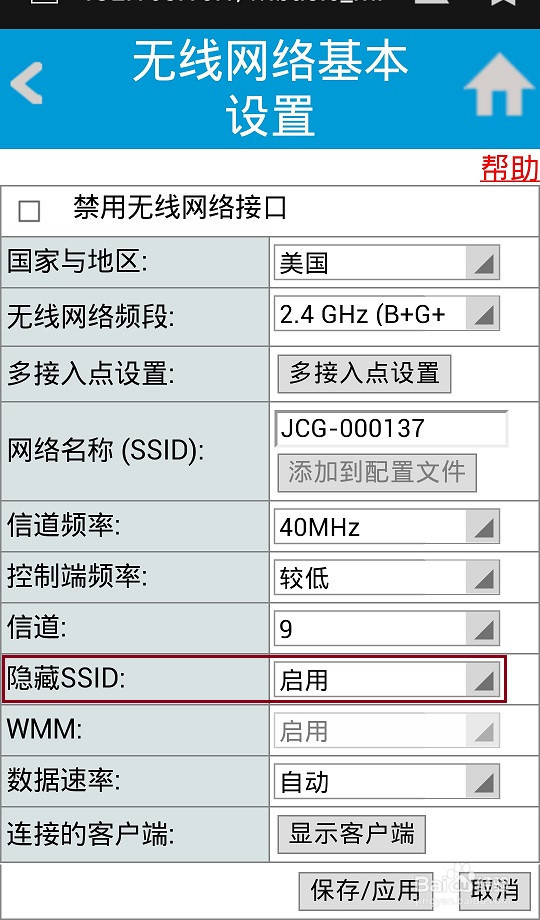Tap the back arrow icon
The width and height of the screenshot is (540, 920).
coord(26,83)
